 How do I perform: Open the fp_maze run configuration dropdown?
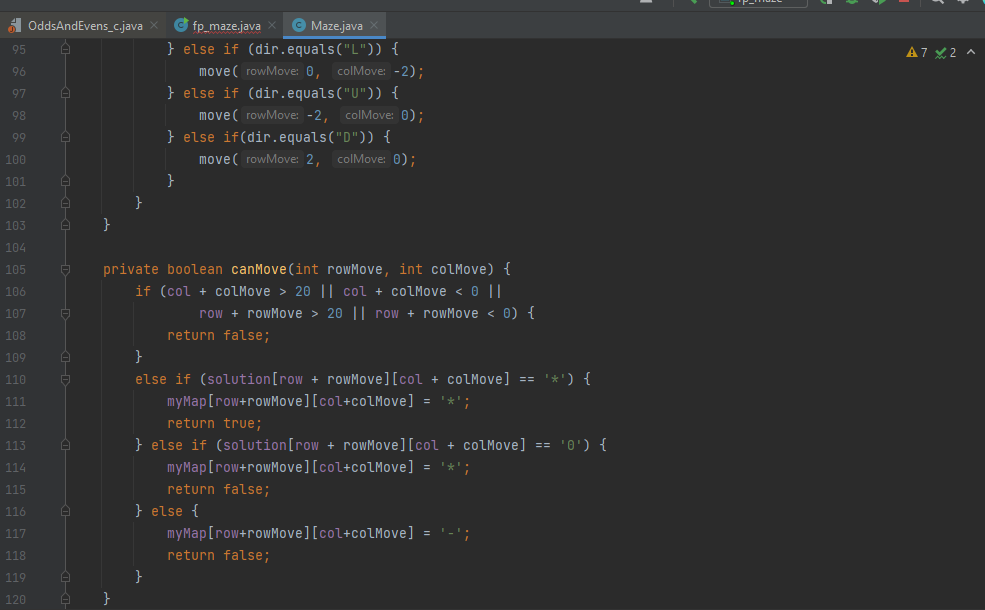(758, 2)
